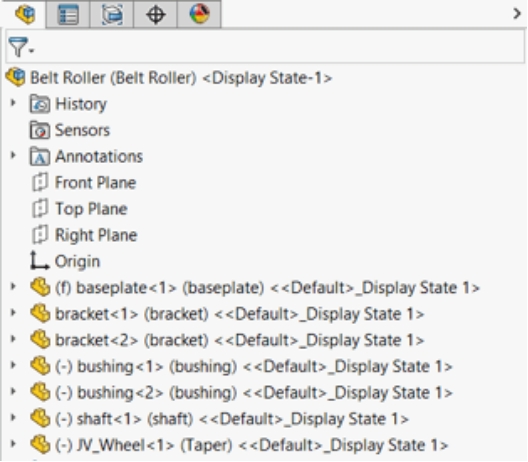
Task: Expand the History folder
Action: pos(13,103)
